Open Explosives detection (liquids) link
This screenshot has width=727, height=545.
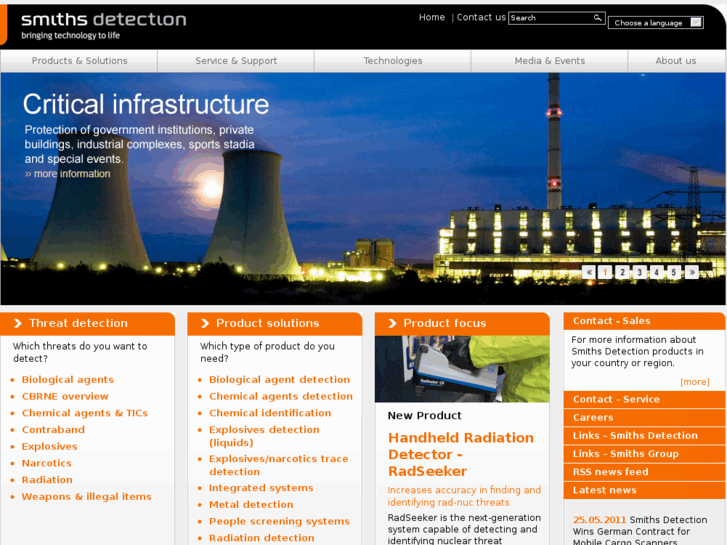[x=264, y=436]
